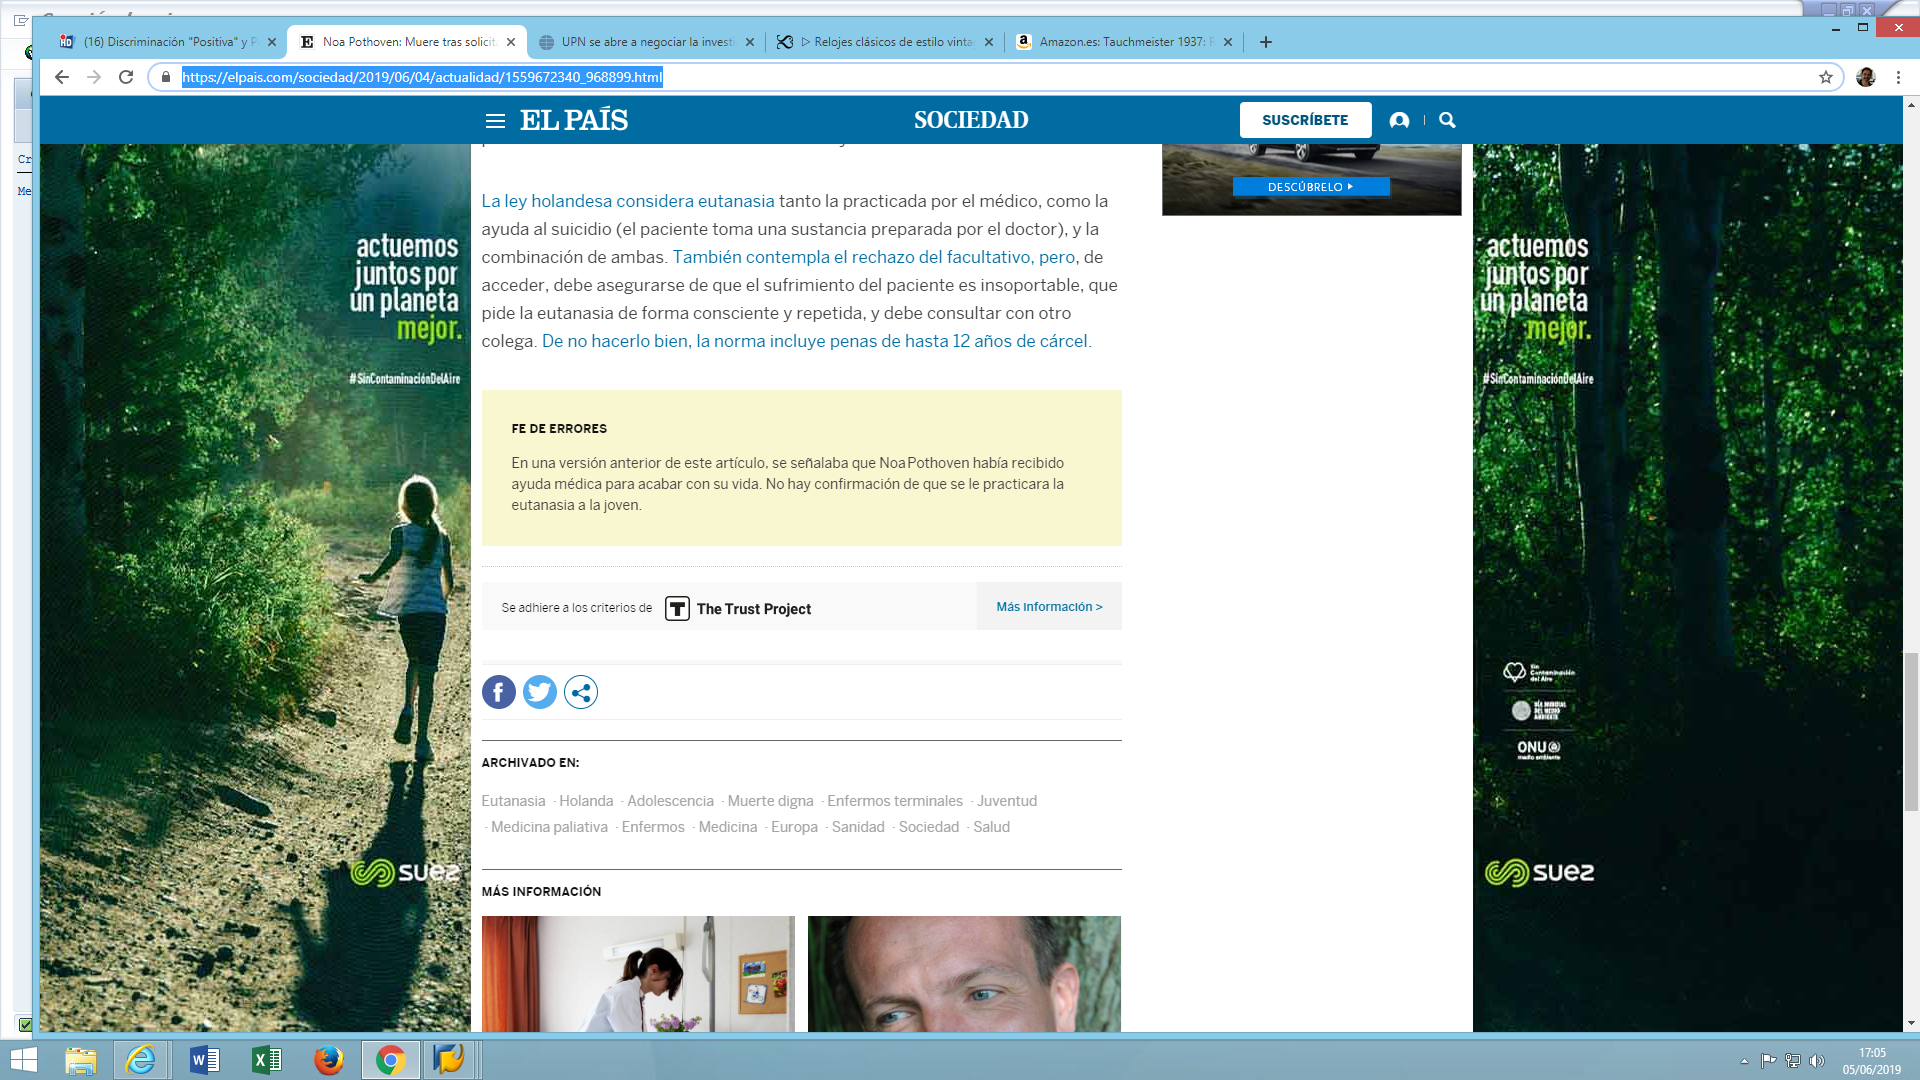Open the SOCIEDAD section heading
The height and width of the screenshot is (1080, 1920).
pos(971,120)
